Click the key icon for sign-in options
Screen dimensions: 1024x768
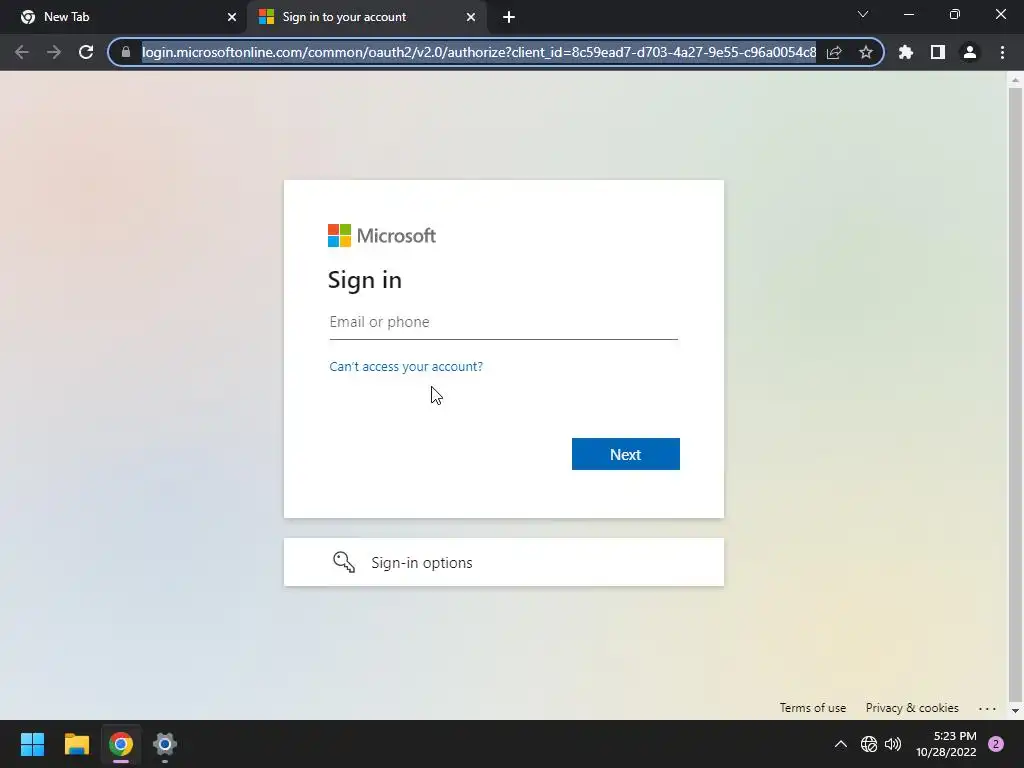pyautogui.click(x=344, y=562)
